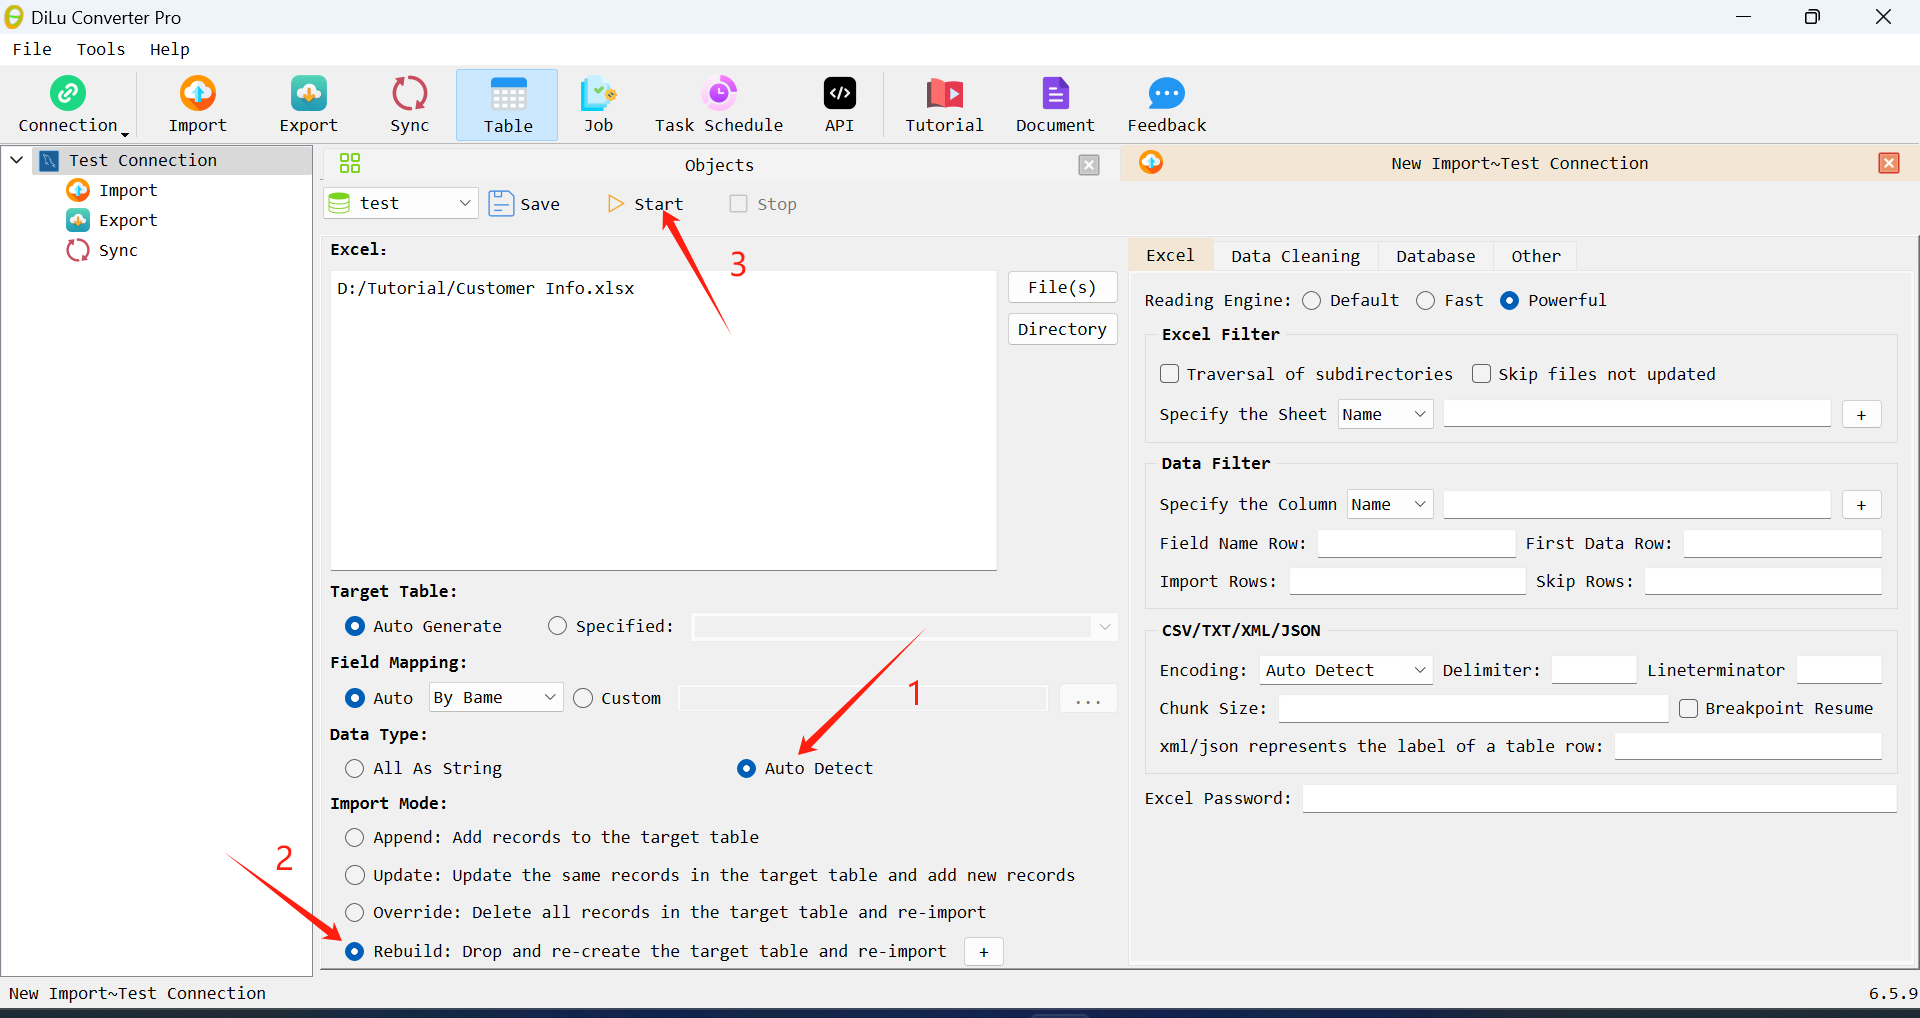
Task: Click the Field Name Row input field
Action: coord(1416,543)
